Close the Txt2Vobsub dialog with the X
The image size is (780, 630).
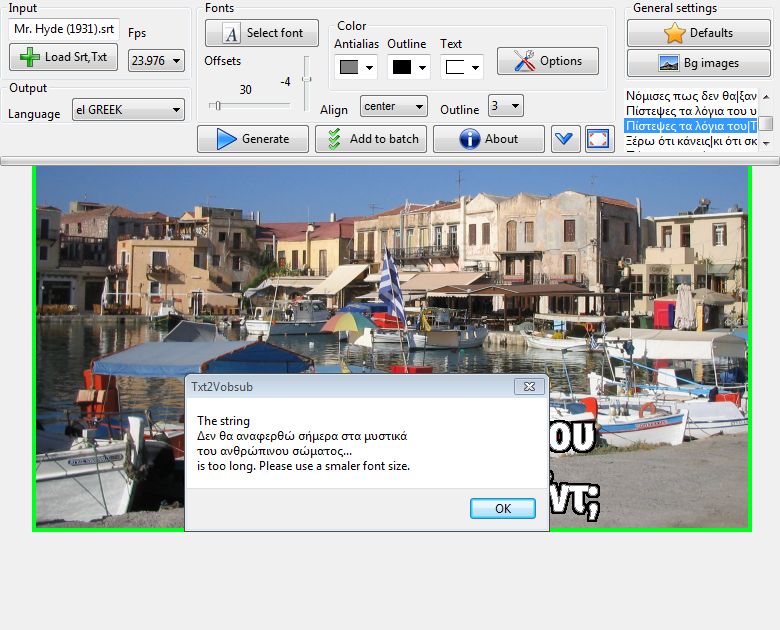click(x=529, y=387)
